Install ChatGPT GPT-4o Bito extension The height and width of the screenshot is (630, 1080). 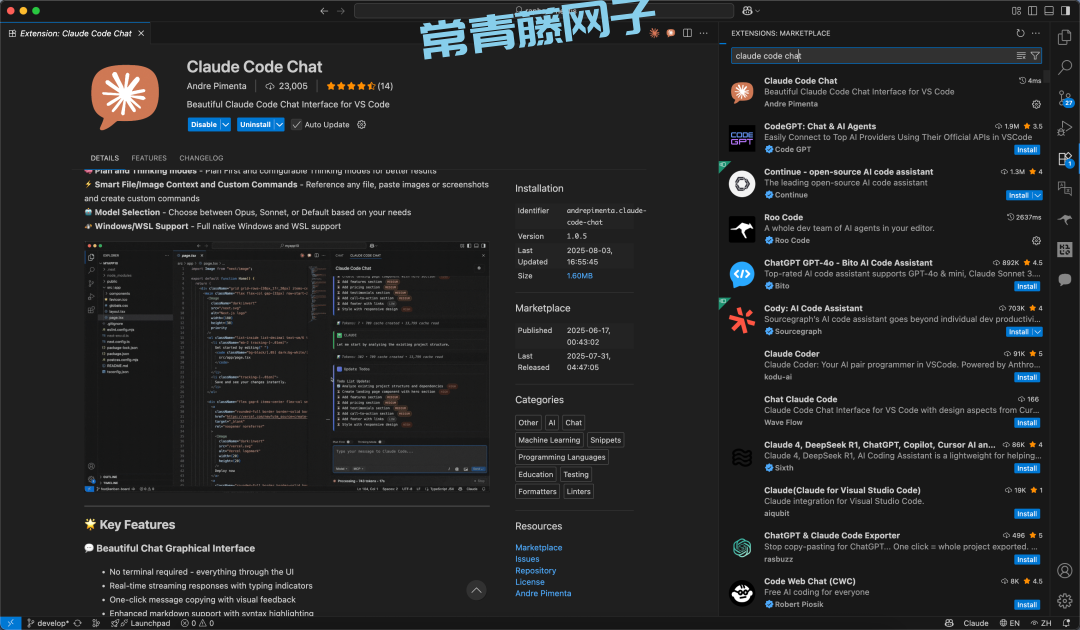(x=1027, y=286)
